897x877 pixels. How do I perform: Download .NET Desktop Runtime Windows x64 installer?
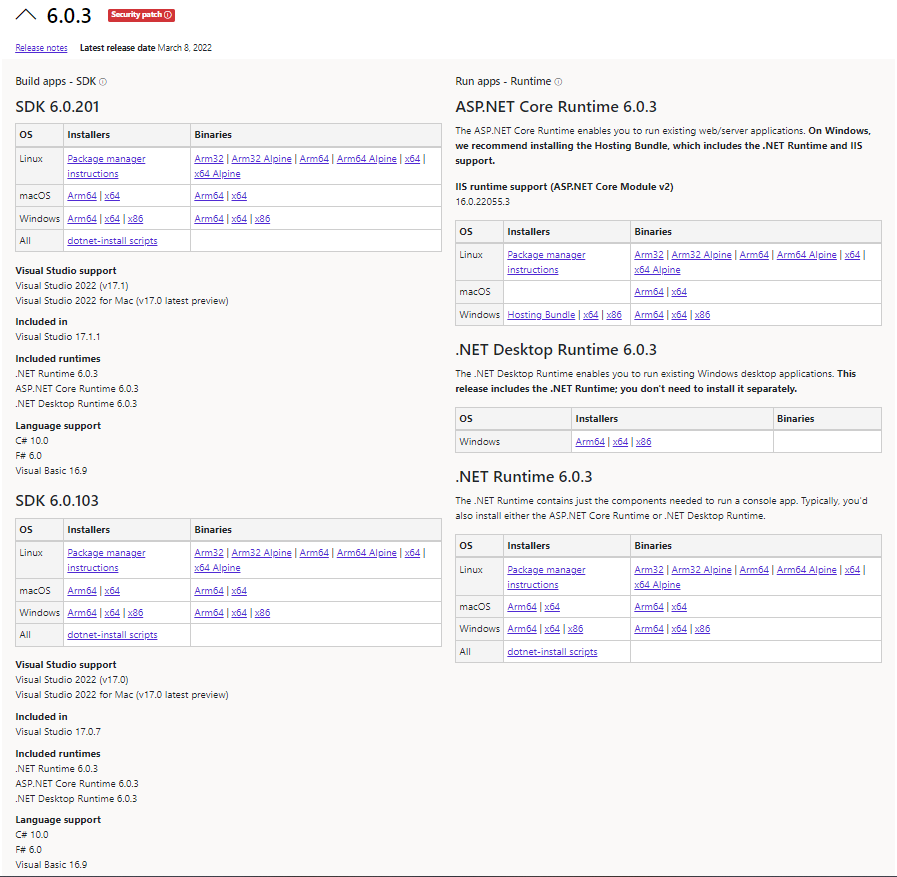click(x=620, y=442)
